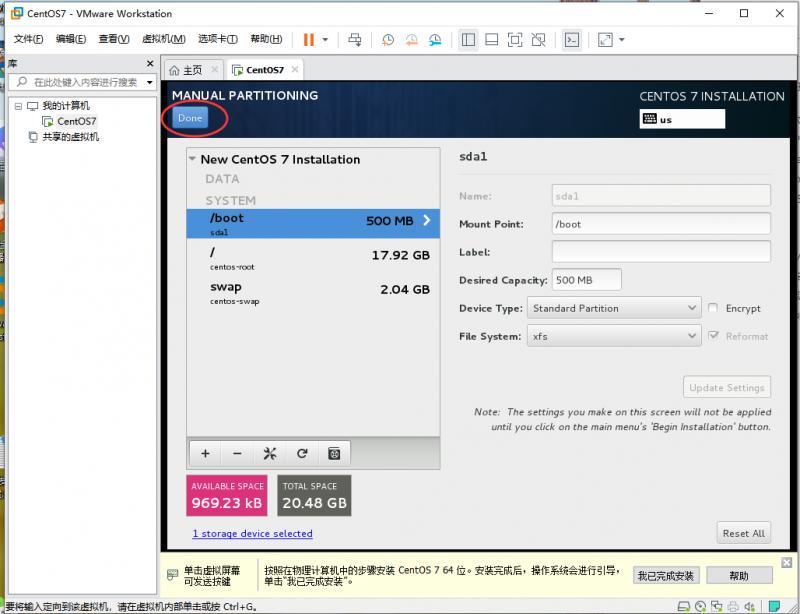Screen dimensions: 800x614
Task: Reload storage configuration from disk icon
Action: (x=302, y=453)
